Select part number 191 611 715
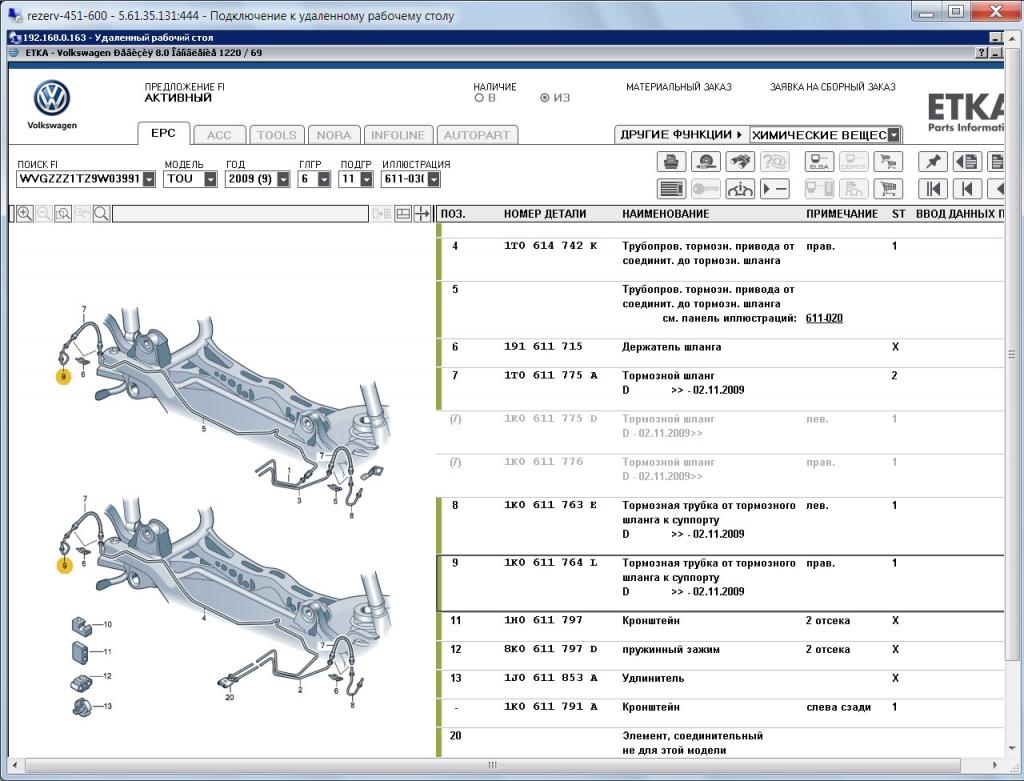The image size is (1024, 781). (543, 347)
